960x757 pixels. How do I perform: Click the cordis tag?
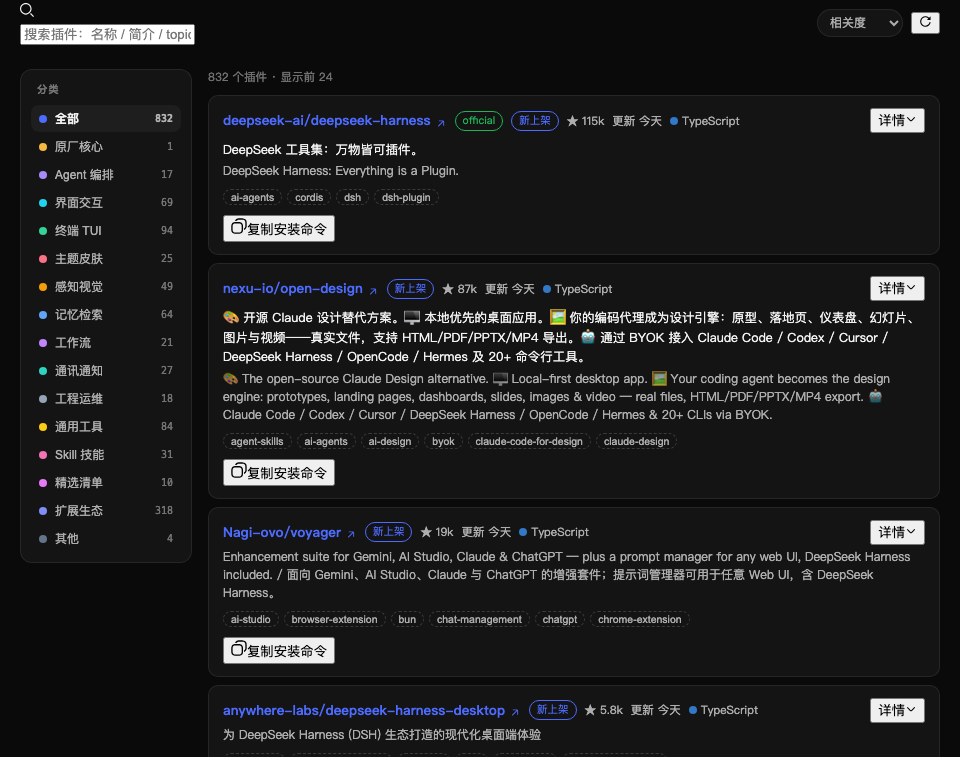pos(309,197)
